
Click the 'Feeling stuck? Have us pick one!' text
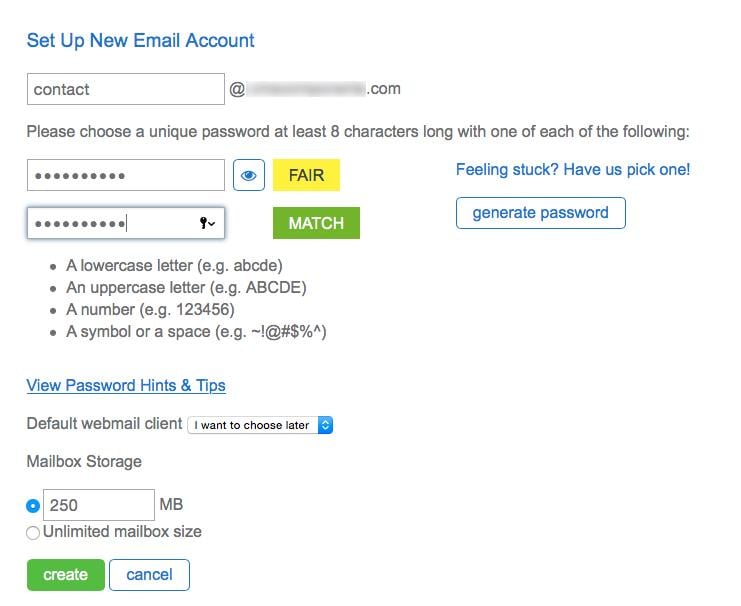(x=572, y=169)
